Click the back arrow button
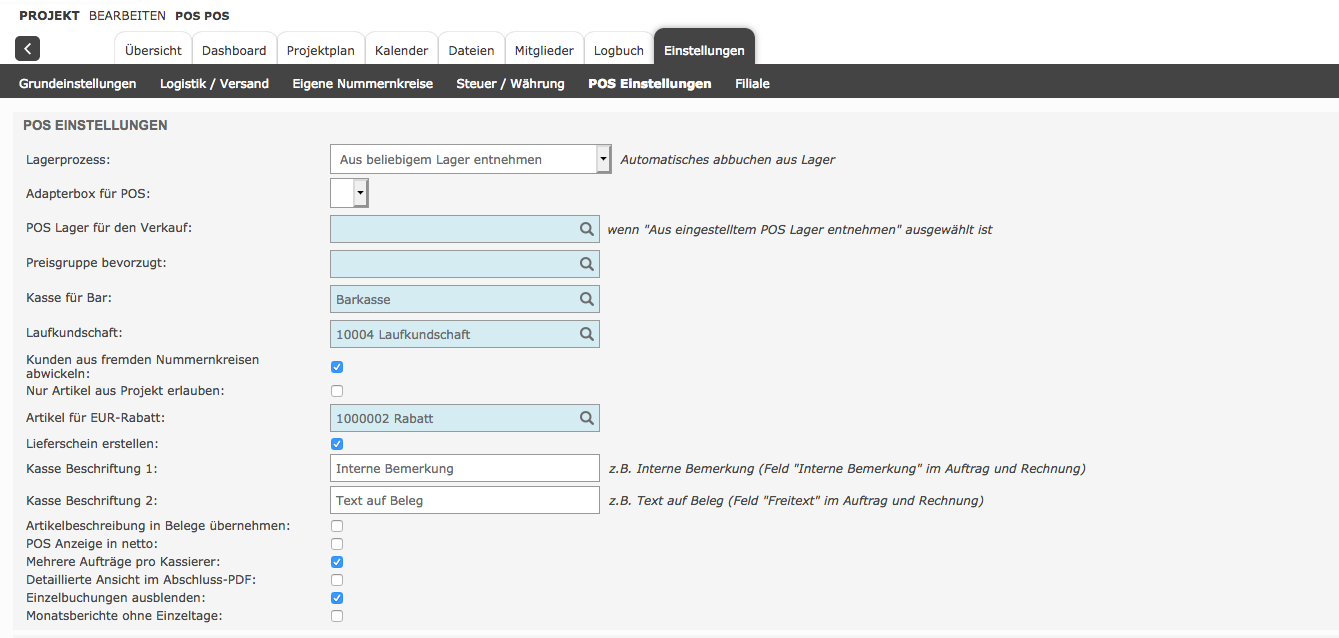The height and width of the screenshot is (638, 1339). [x=28, y=48]
